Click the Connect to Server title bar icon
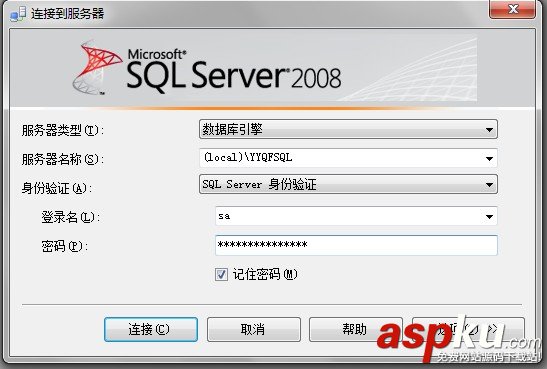 18,14
